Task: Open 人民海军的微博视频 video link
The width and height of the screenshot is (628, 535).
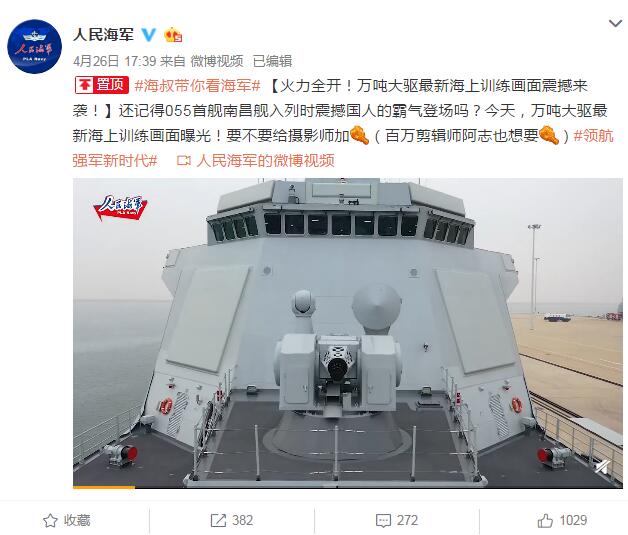Action: [x=265, y=161]
